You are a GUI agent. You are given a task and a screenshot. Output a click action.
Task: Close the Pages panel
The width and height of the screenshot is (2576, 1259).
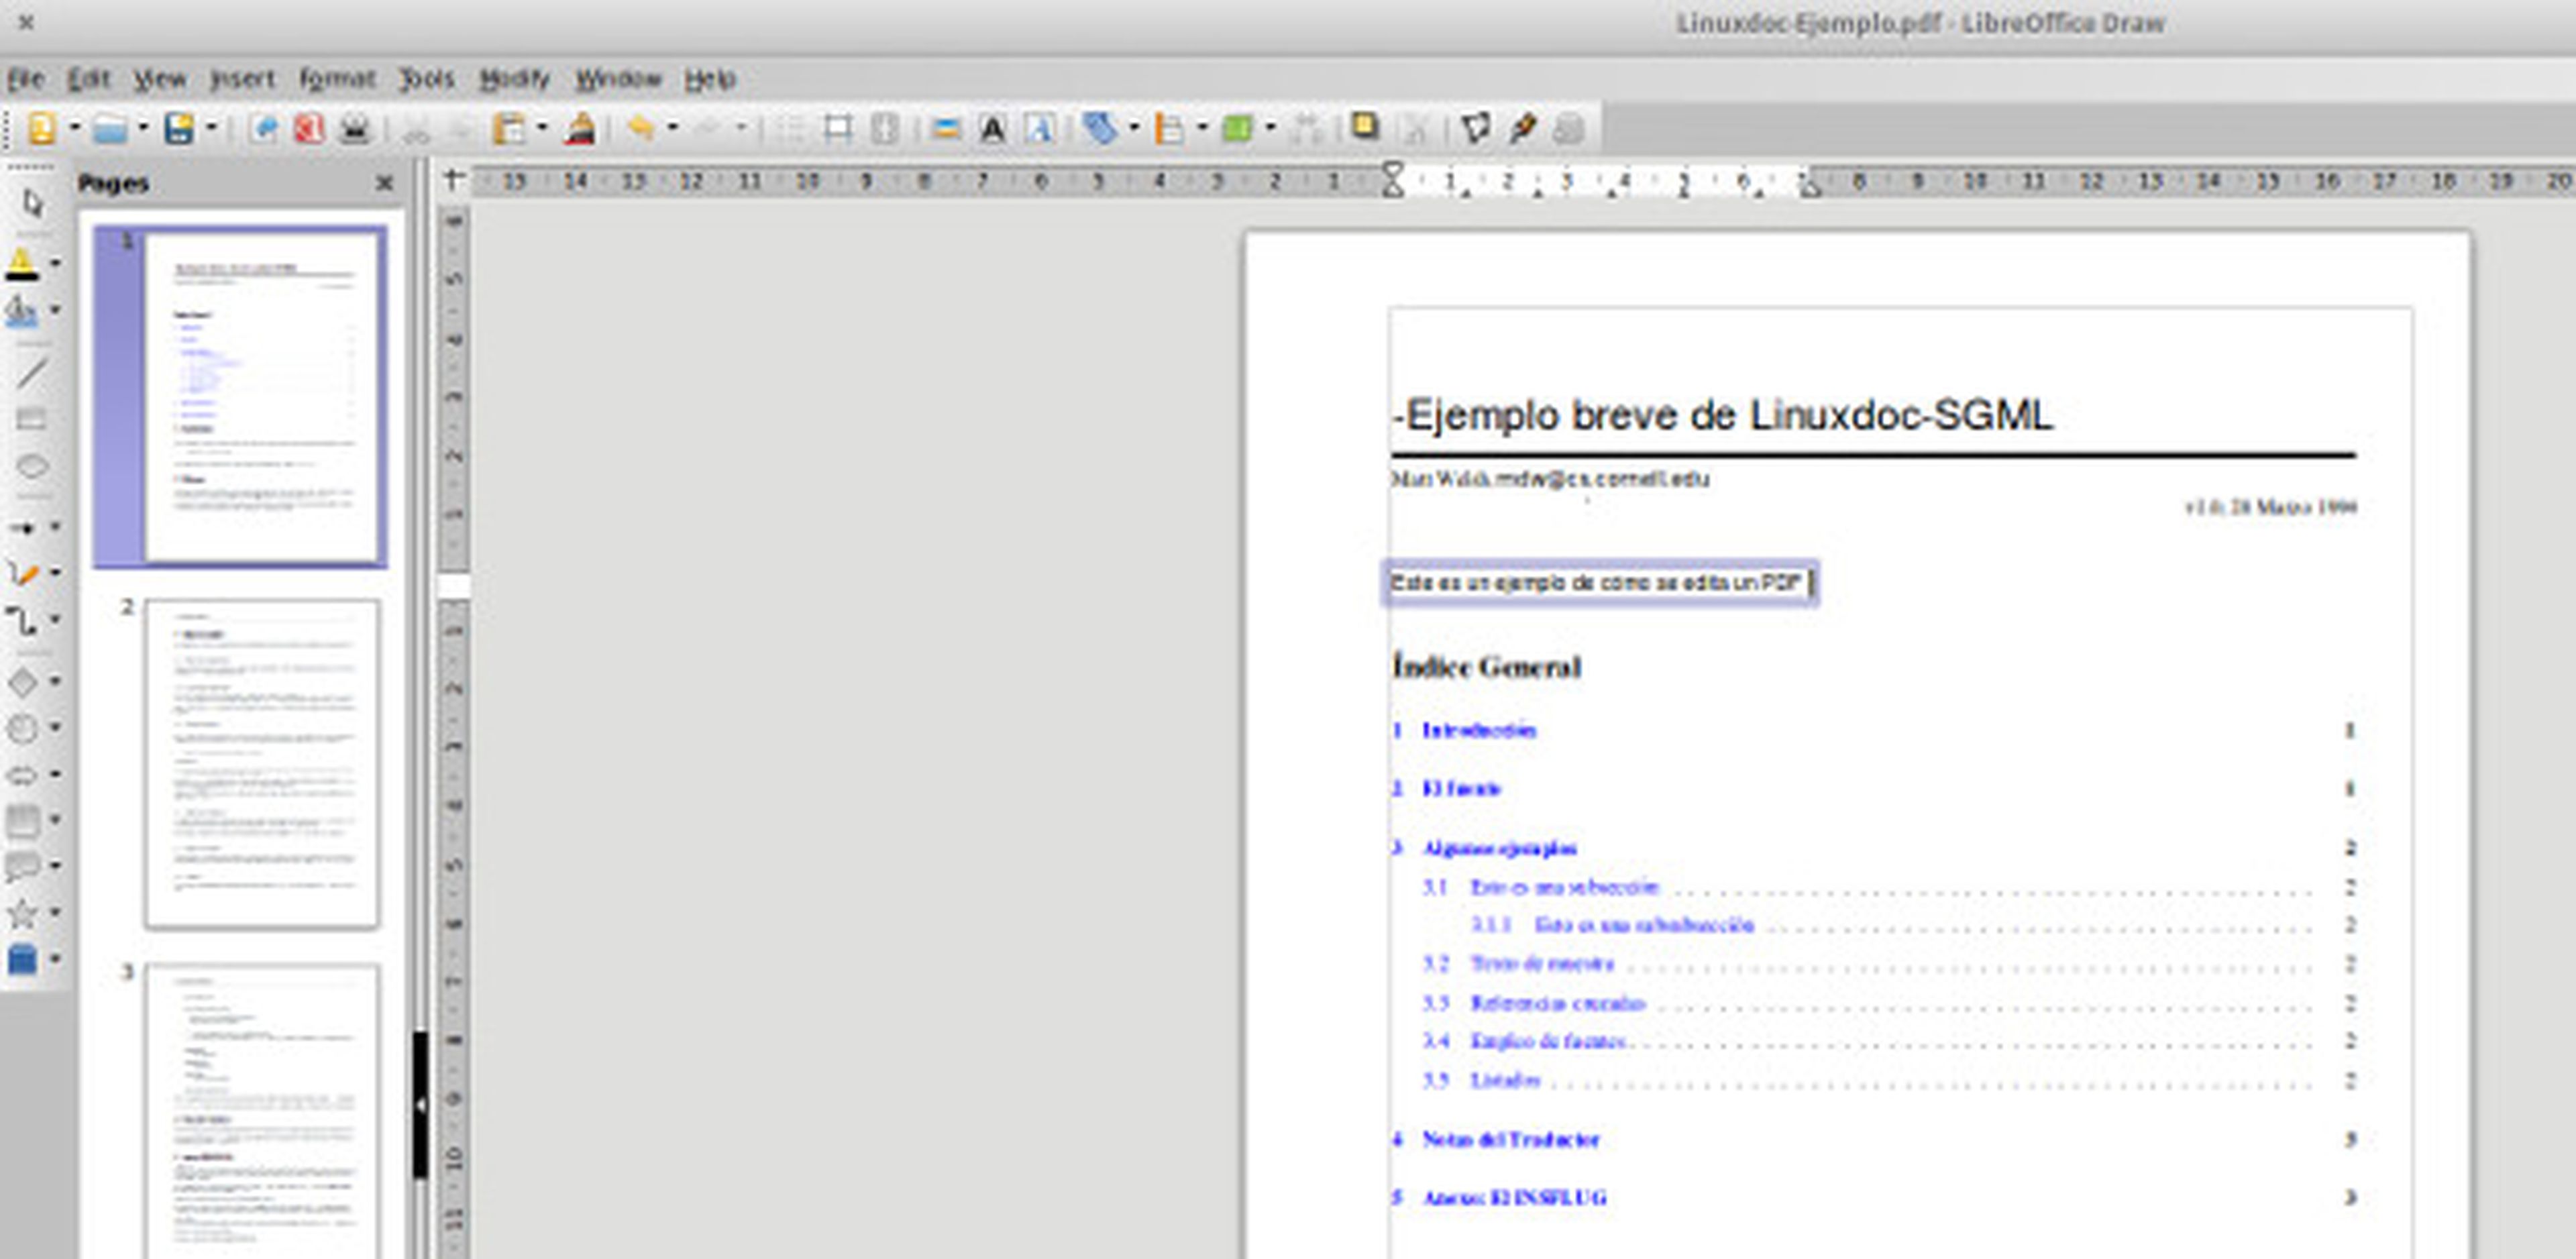(384, 183)
